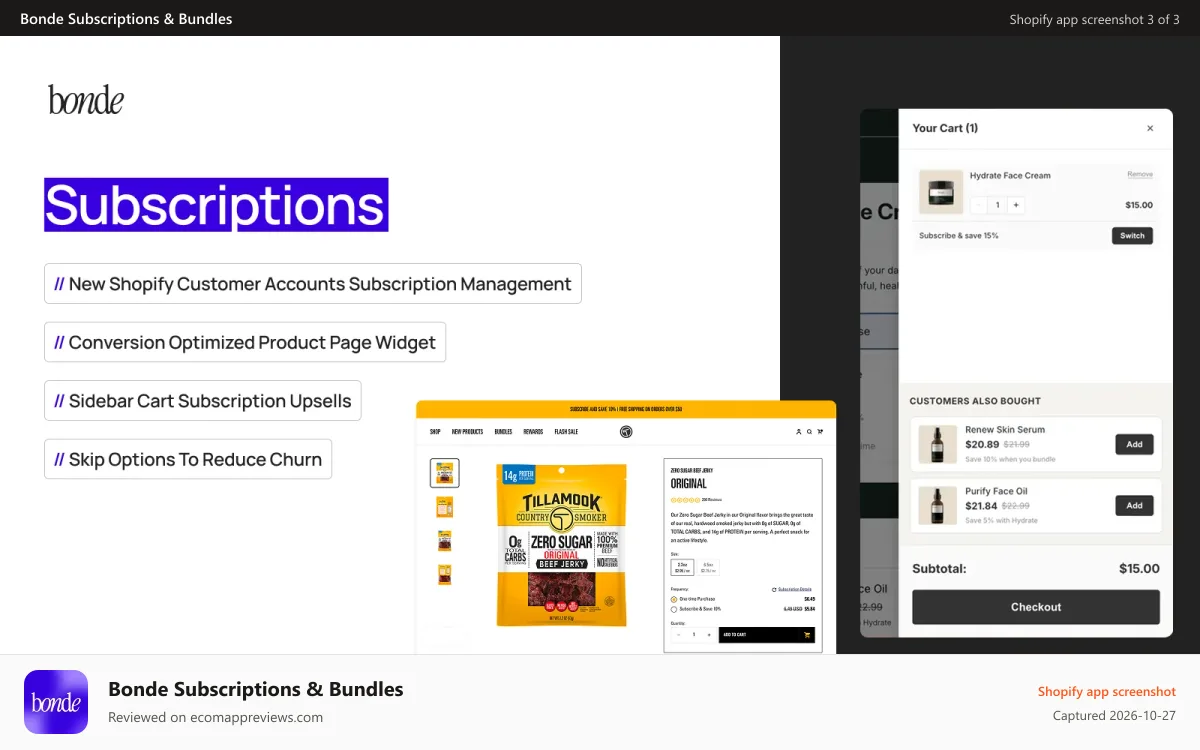Screen dimensions: 1200x750
Task: Select One-time Purchase radio option
Action: pyautogui.click(x=674, y=599)
